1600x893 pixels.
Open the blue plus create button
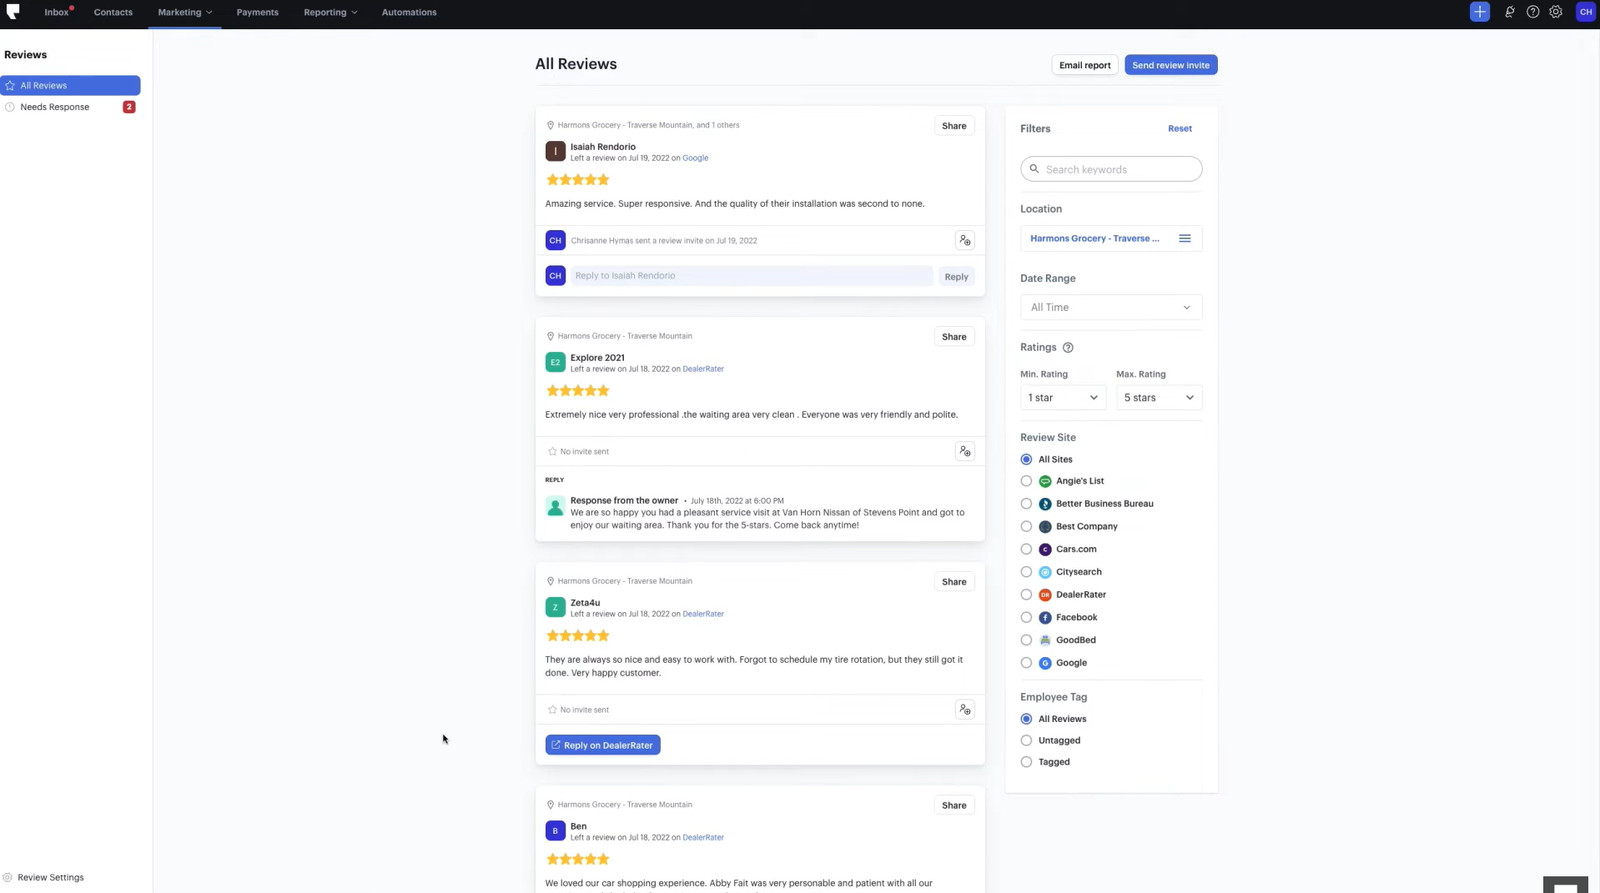pyautogui.click(x=1479, y=12)
